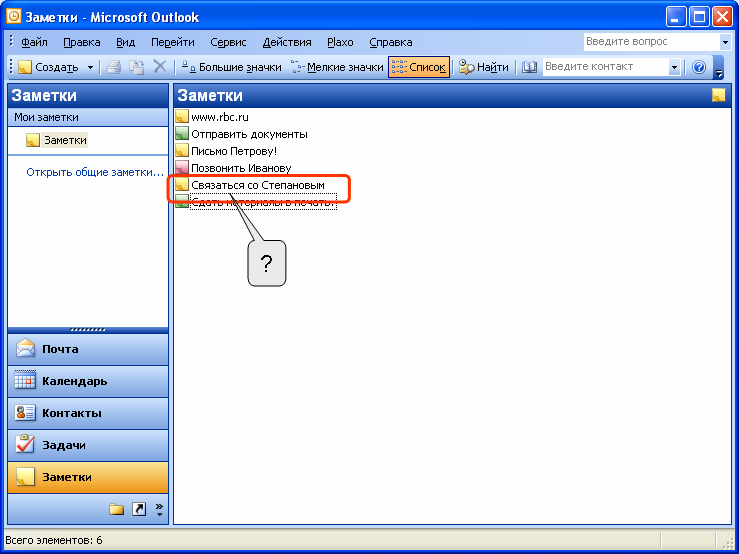Click Открыть общие заметки link
Viewport: 739px width, 554px height.
point(95,172)
